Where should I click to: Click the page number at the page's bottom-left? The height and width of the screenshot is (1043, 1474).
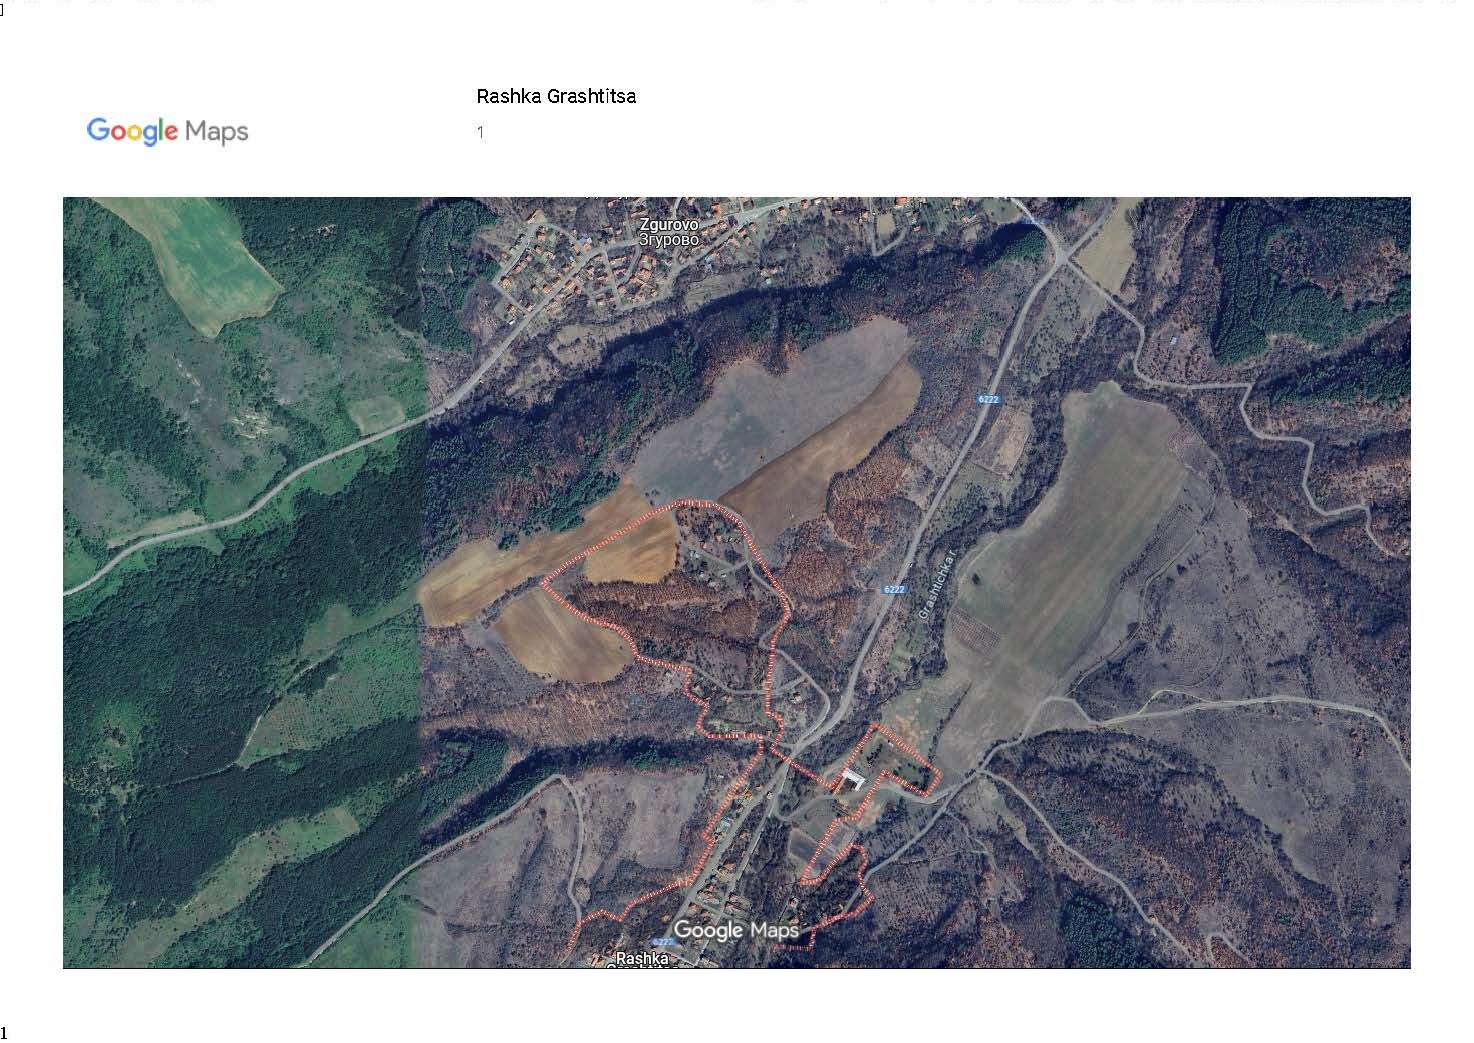(x=5, y=1032)
